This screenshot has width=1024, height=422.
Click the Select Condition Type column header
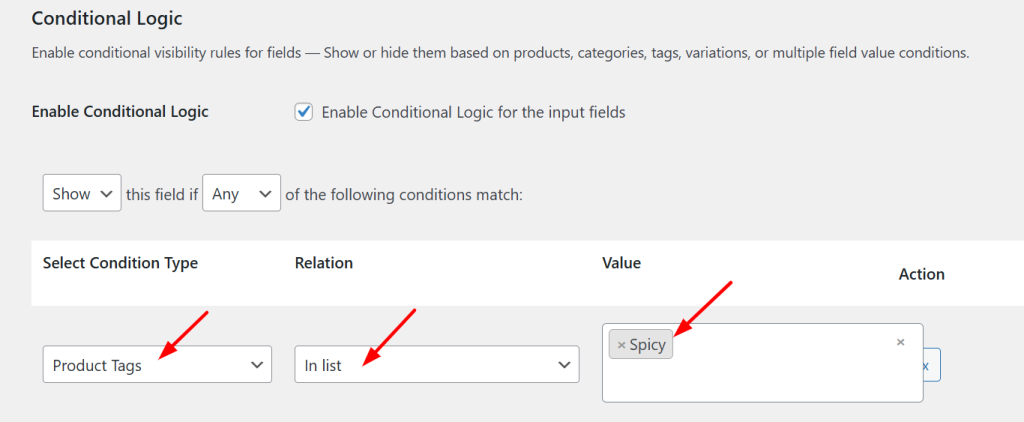click(120, 263)
